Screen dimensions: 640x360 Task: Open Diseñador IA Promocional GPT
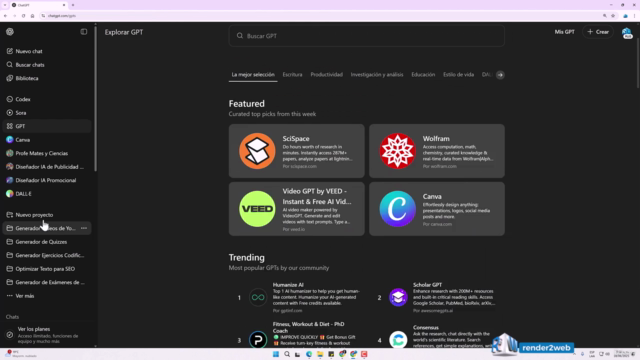(x=47, y=180)
